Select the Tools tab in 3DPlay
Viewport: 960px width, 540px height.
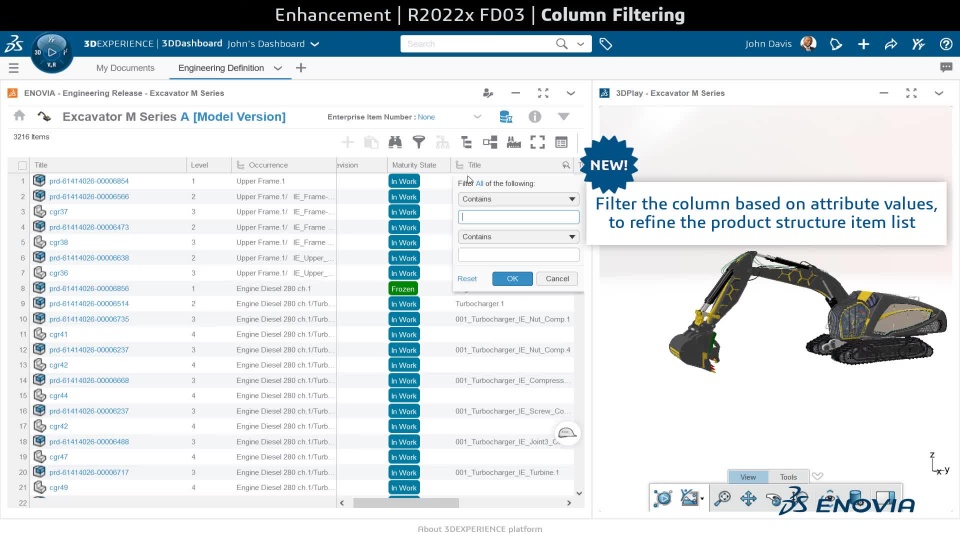pyautogui.click(x=789, y=476)
